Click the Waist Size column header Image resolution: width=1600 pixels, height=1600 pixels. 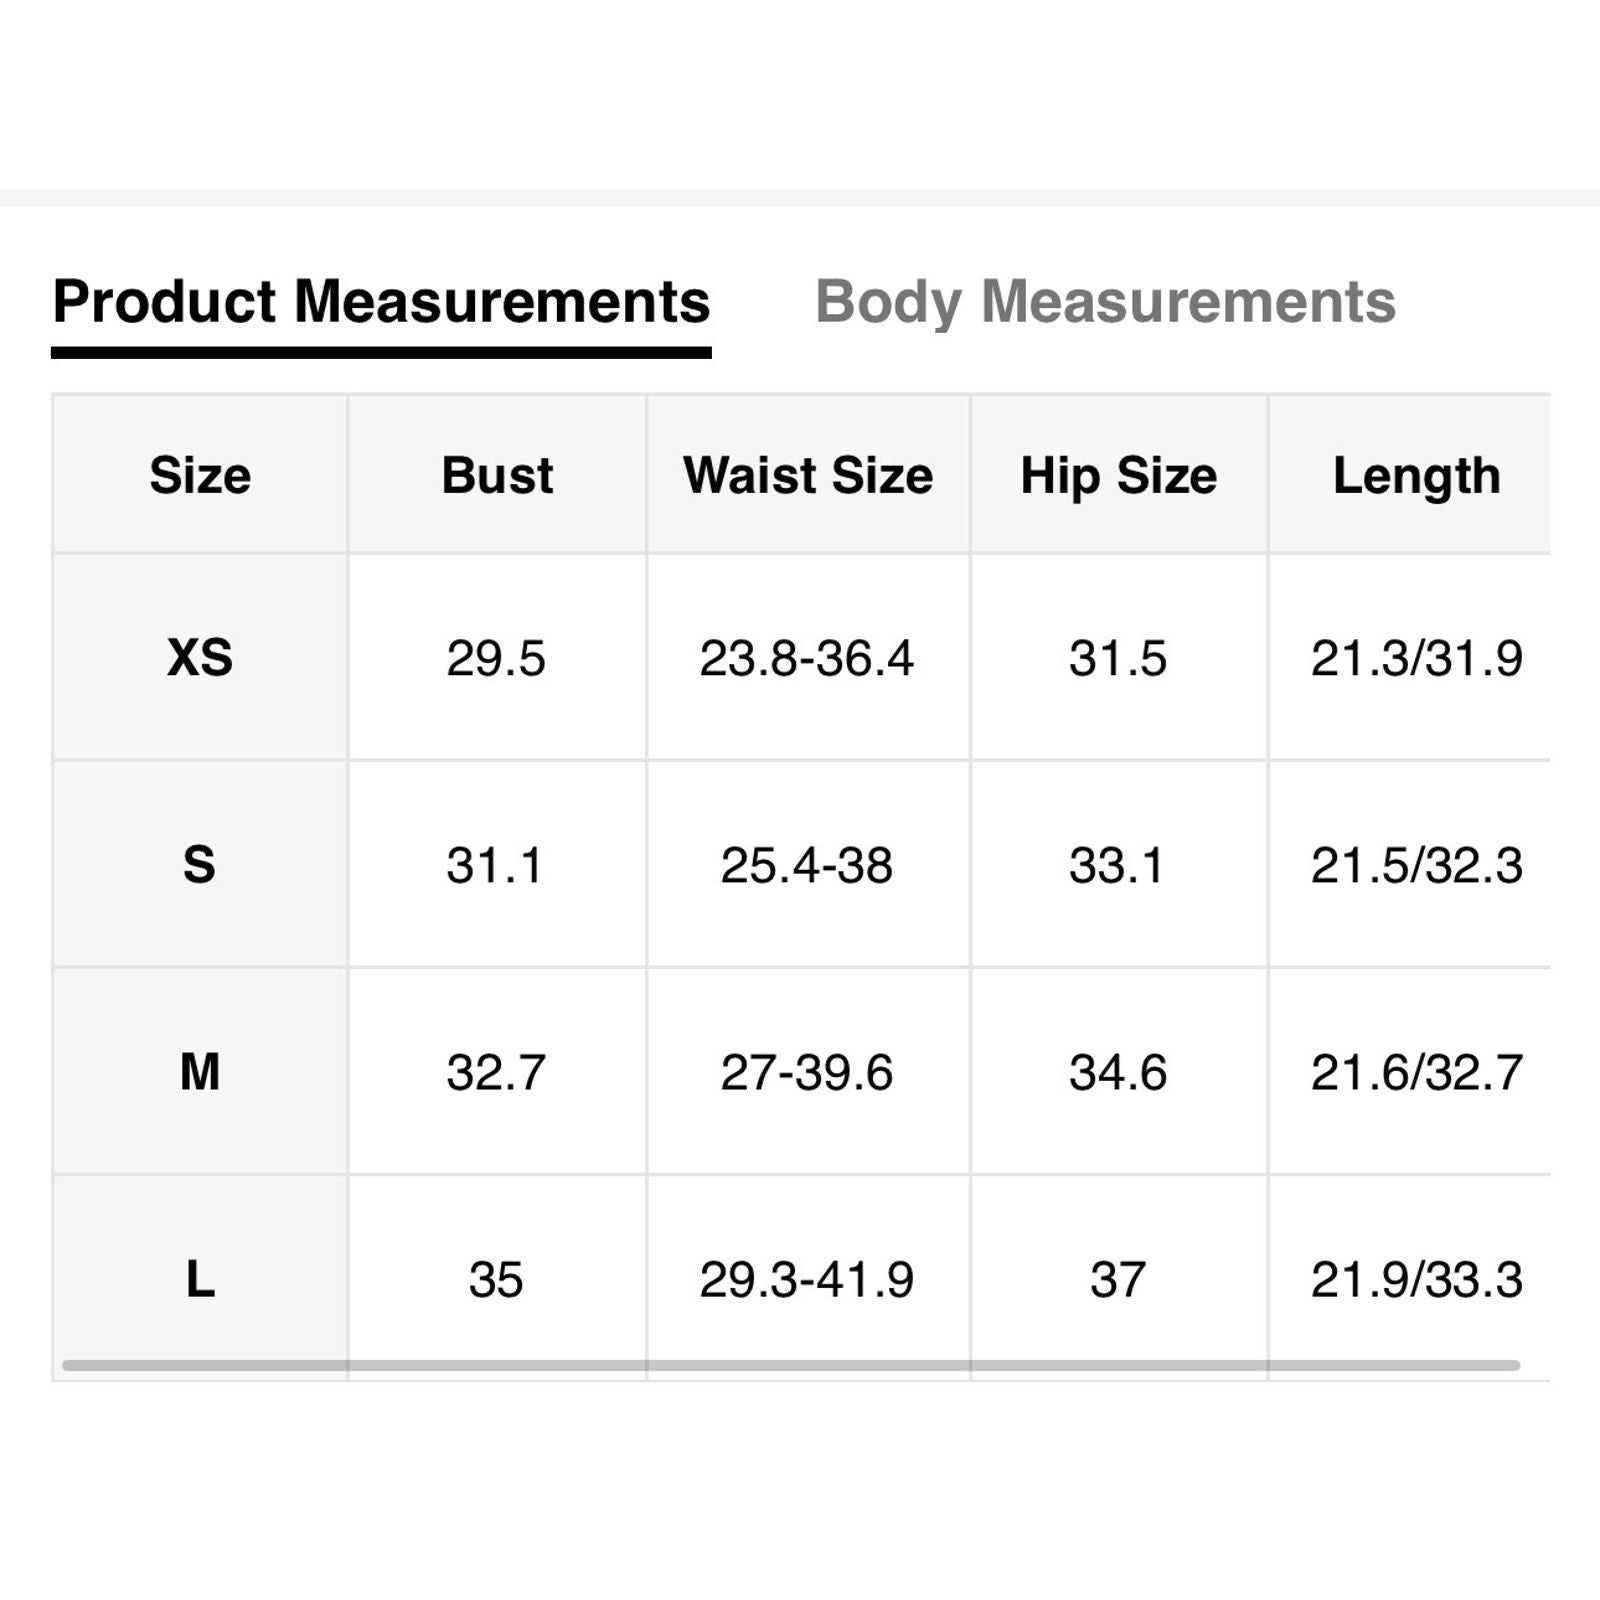(808, 475)
